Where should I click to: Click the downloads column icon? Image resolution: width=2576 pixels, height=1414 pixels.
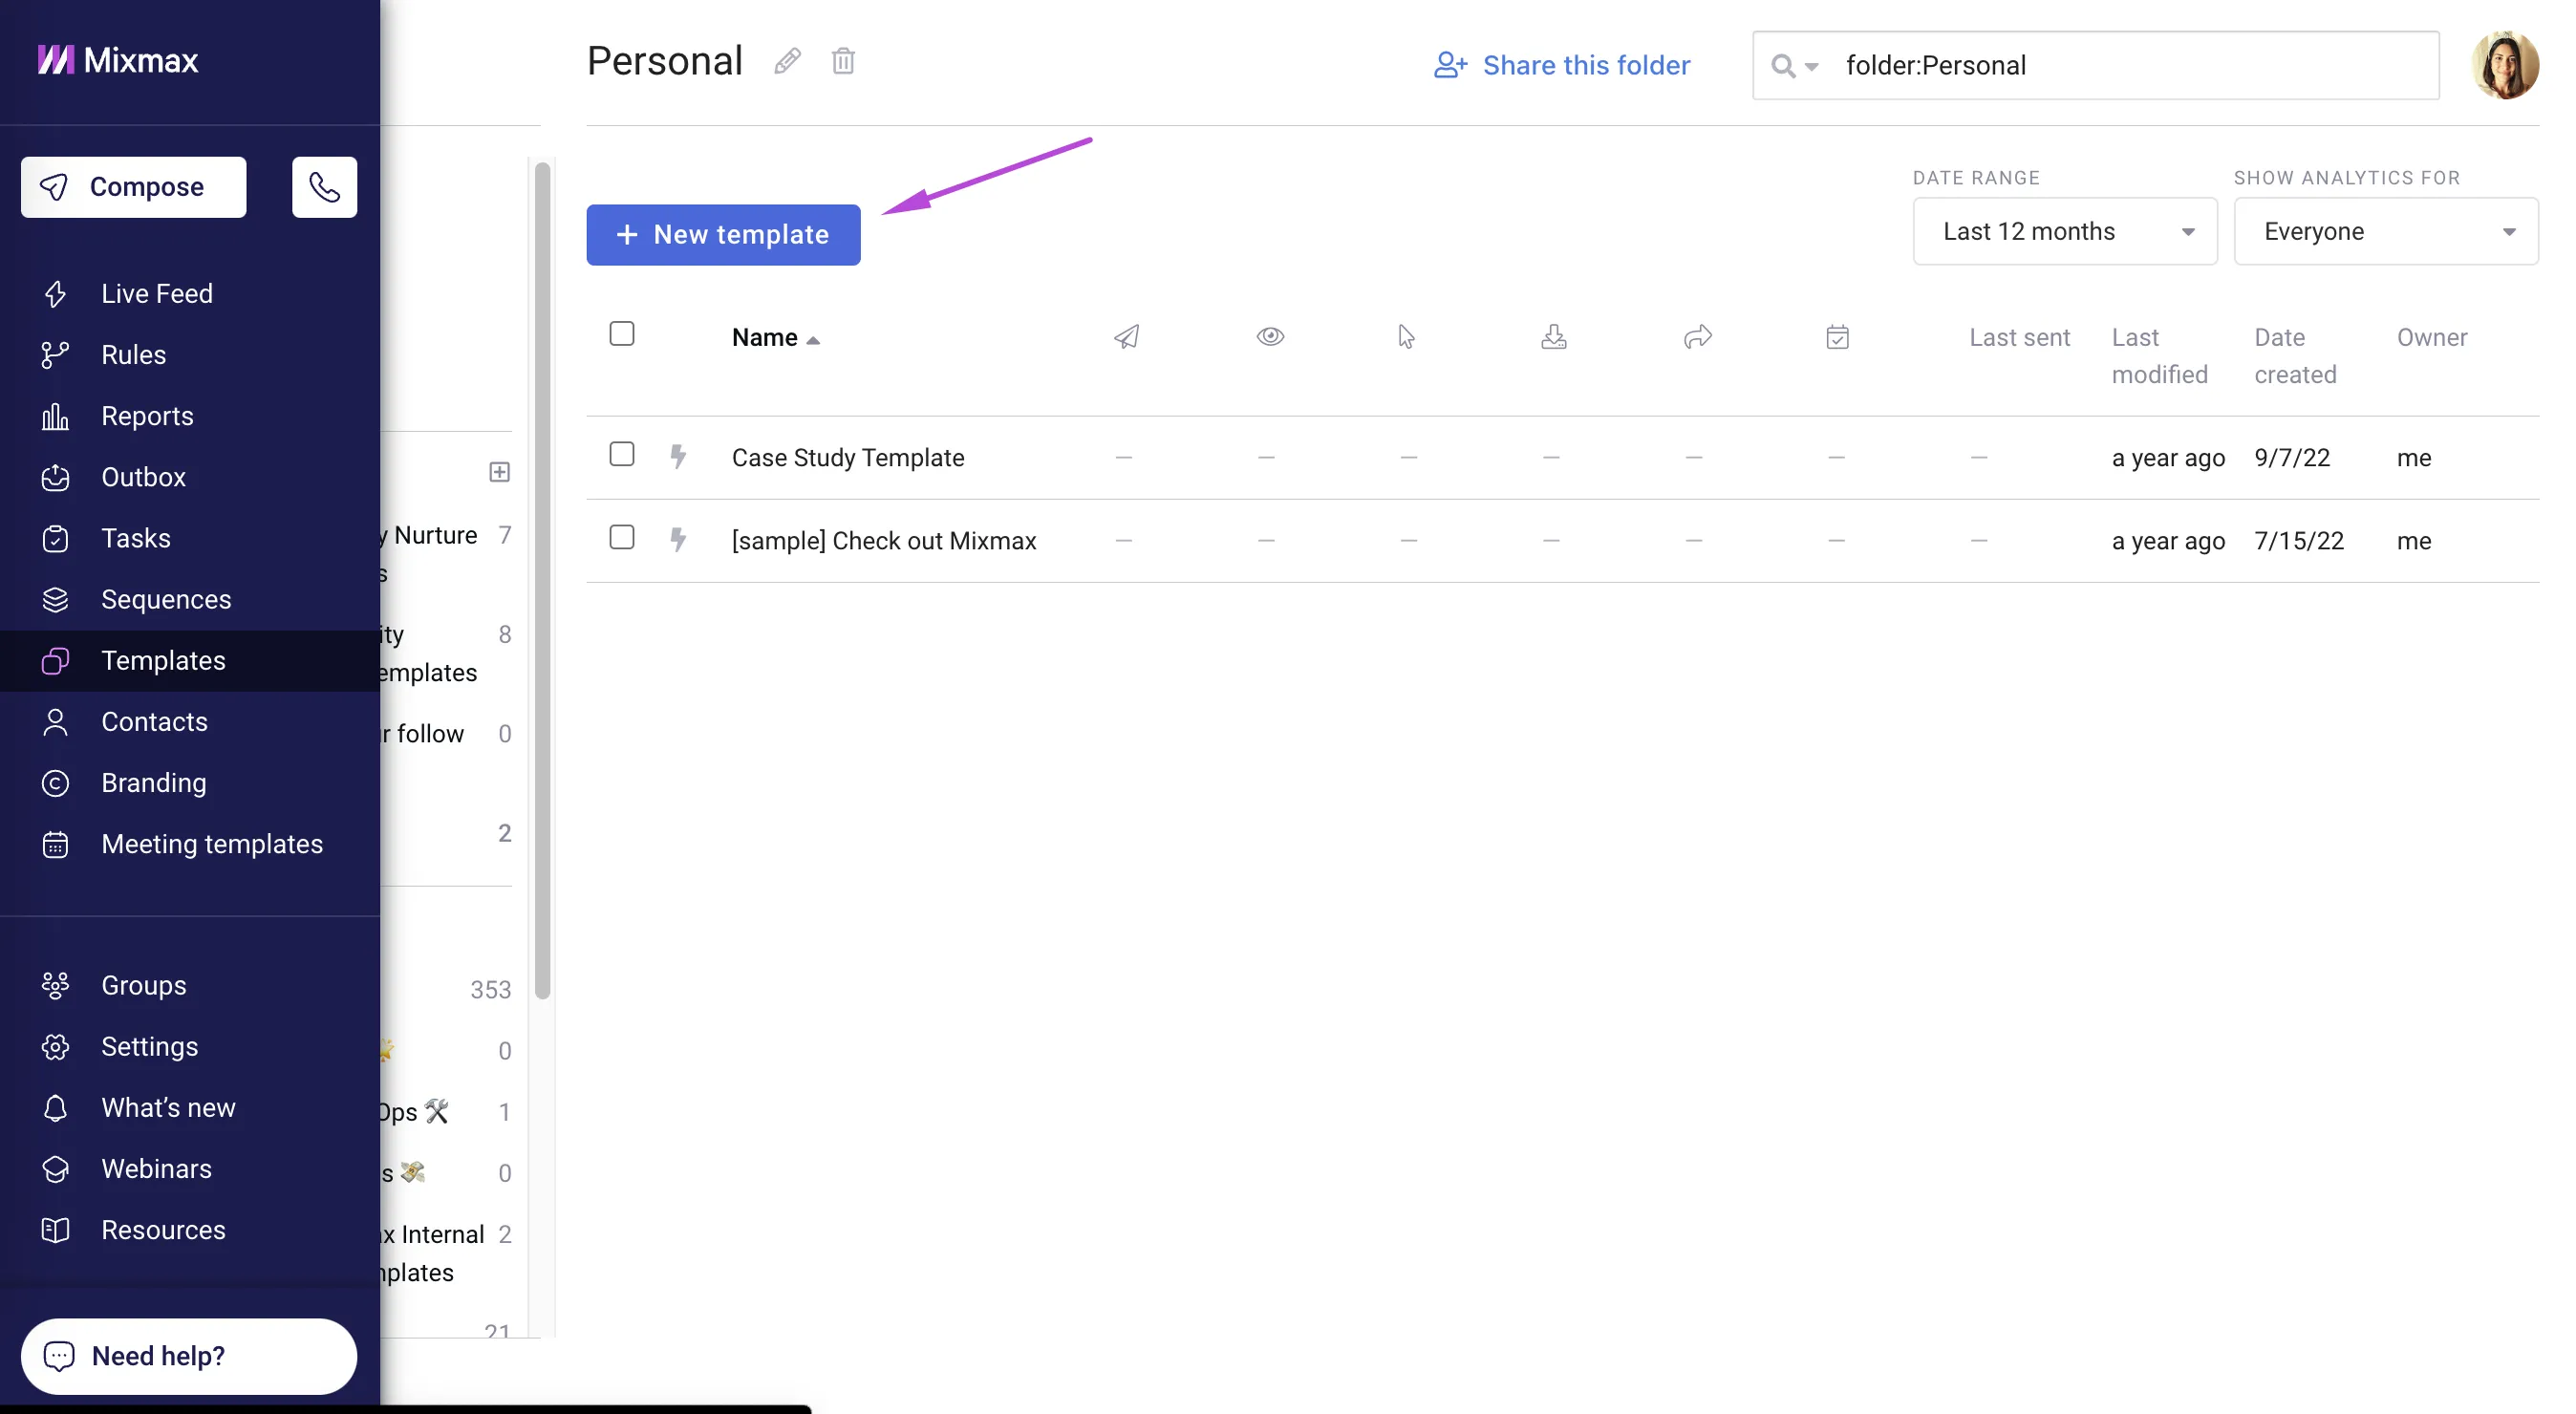1553,337
